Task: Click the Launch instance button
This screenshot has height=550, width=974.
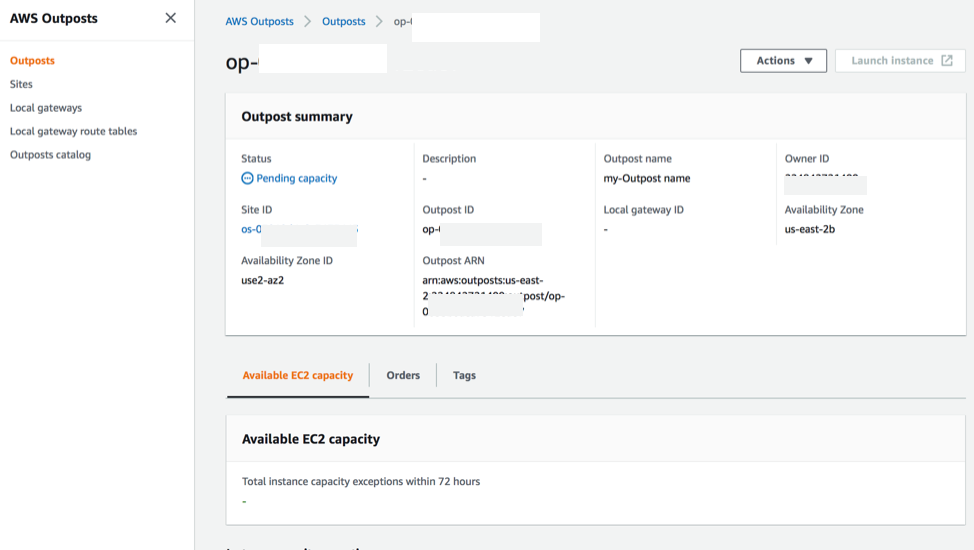Action: 900,60
